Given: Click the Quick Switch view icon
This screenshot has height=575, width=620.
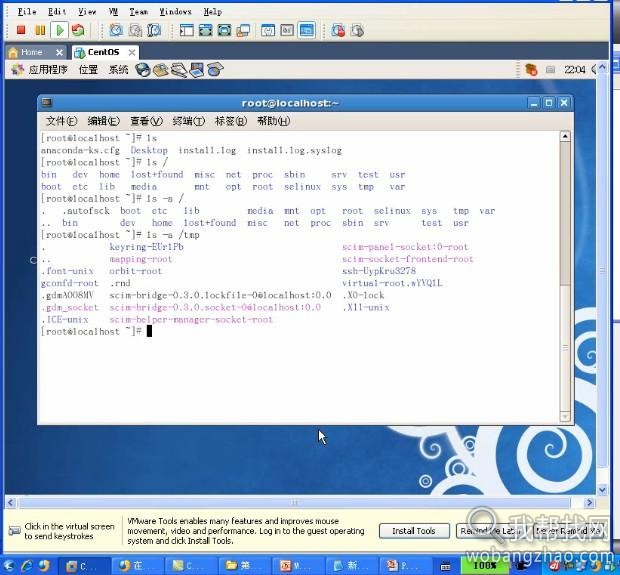Looking at the screenshot, I should tap(205, 30).
